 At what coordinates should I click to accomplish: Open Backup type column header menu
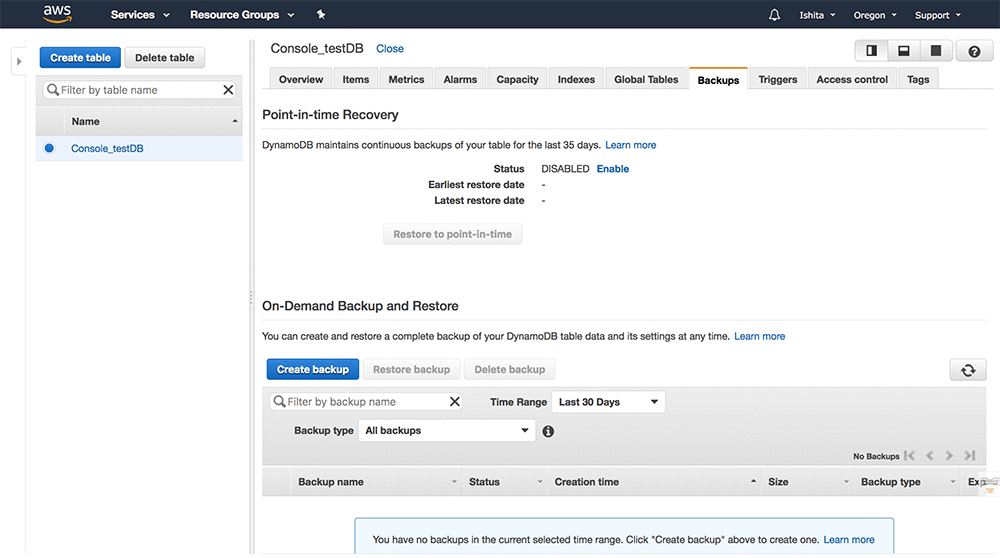(x=953, y=482)
